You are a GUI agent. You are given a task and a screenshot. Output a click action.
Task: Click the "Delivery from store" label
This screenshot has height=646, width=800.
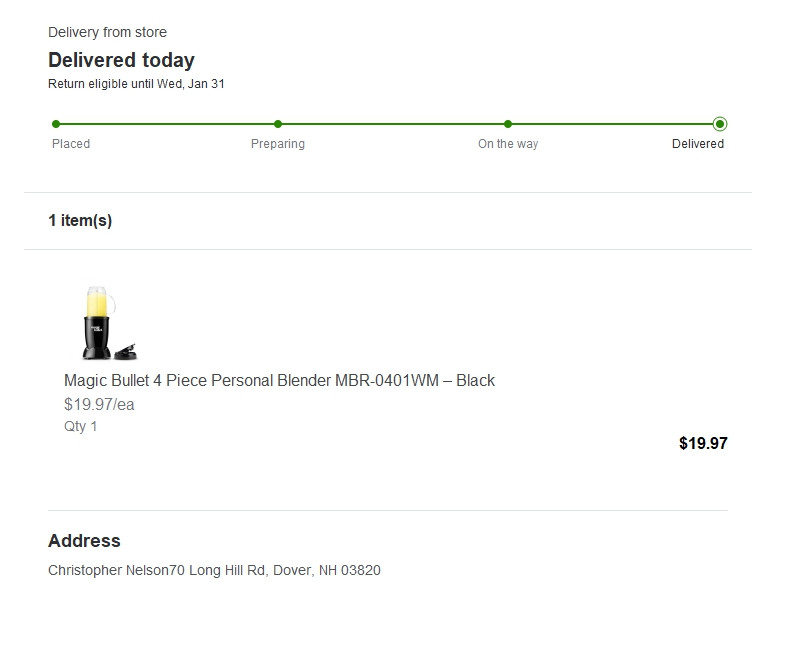[x=107, y=32]
